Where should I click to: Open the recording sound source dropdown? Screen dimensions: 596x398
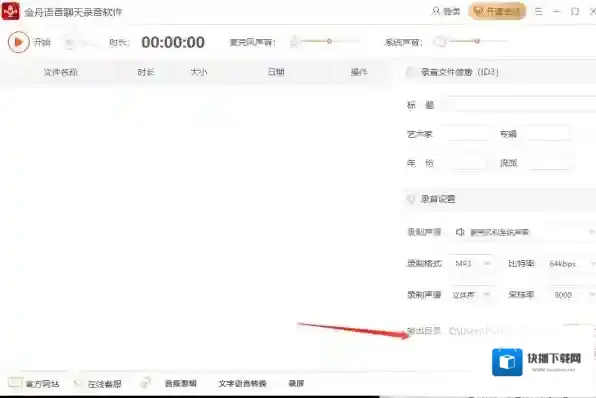click(x=523, y=232)
